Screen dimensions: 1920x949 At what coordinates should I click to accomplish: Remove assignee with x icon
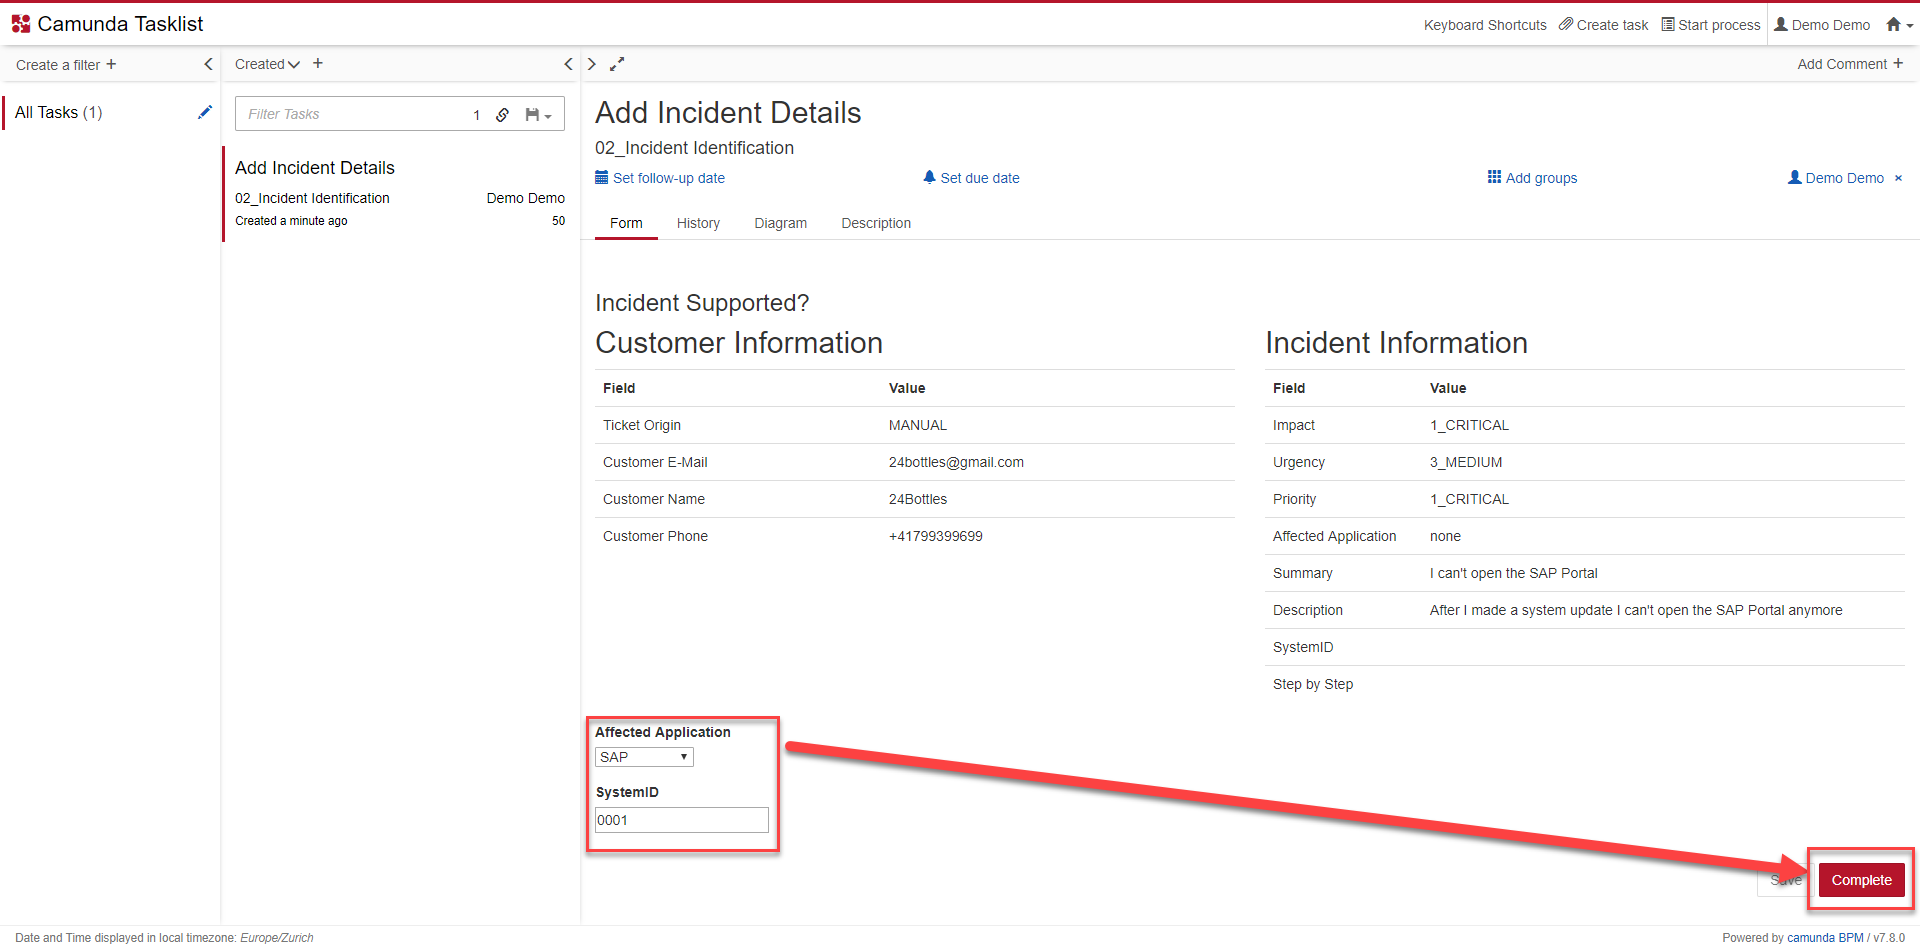(x=1898, y=178)
